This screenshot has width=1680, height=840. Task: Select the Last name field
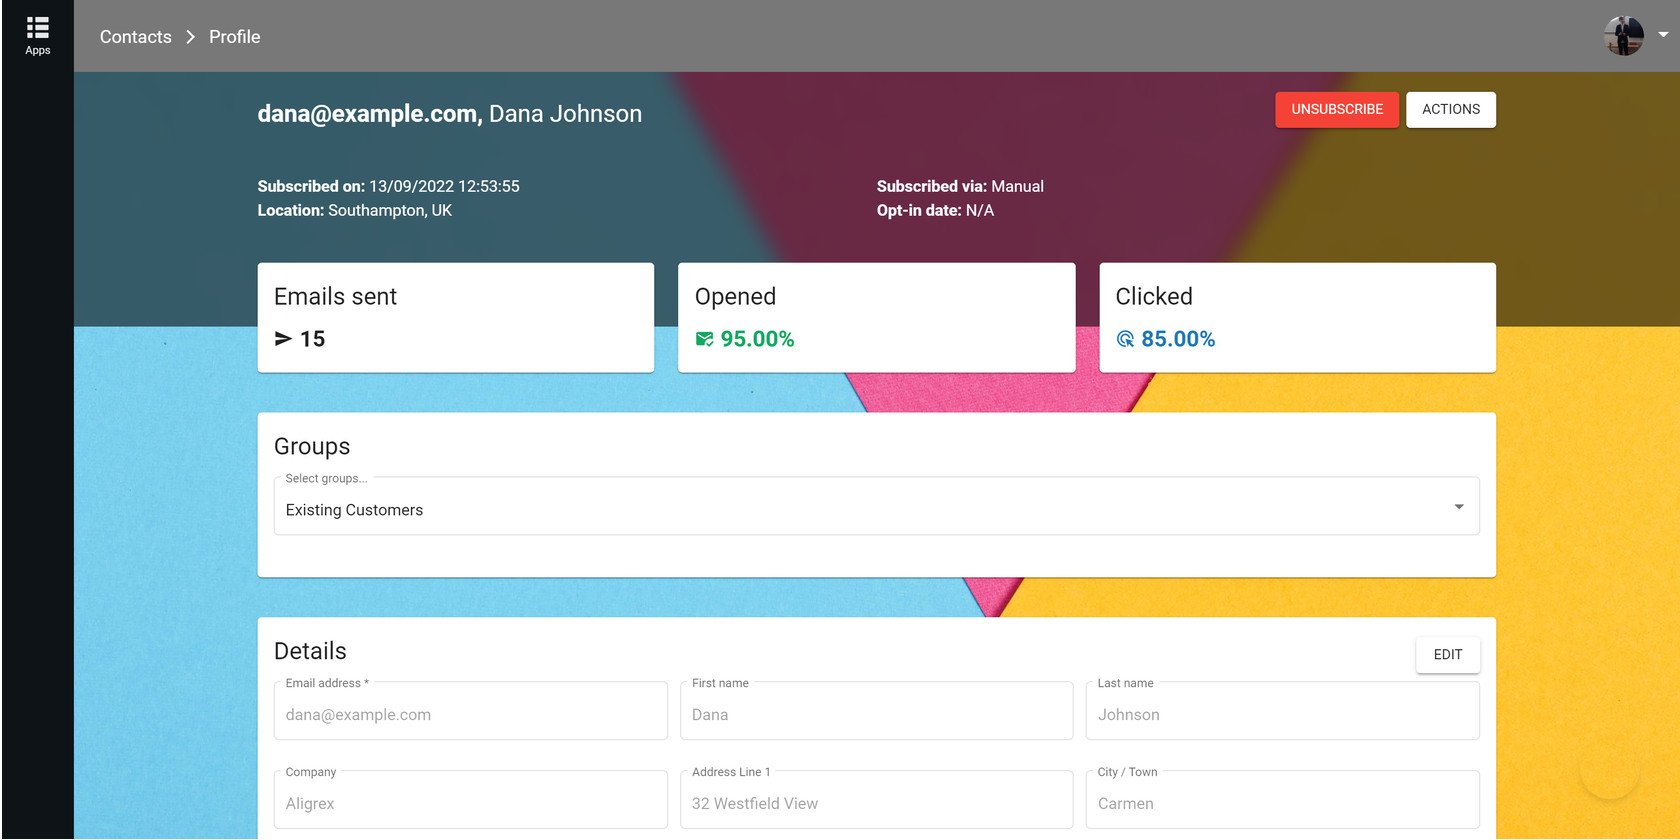[1282, 714]
